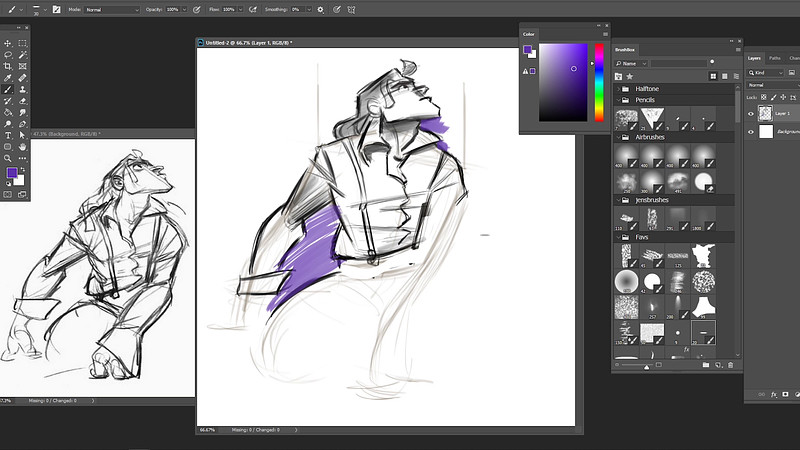Select the Healing Brush bandage tool
Screen dimensions: 800x450
22,78
